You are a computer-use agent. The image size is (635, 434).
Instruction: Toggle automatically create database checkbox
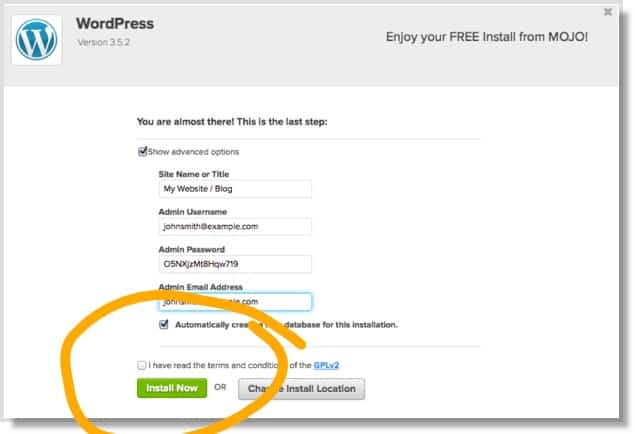point(164,324)
